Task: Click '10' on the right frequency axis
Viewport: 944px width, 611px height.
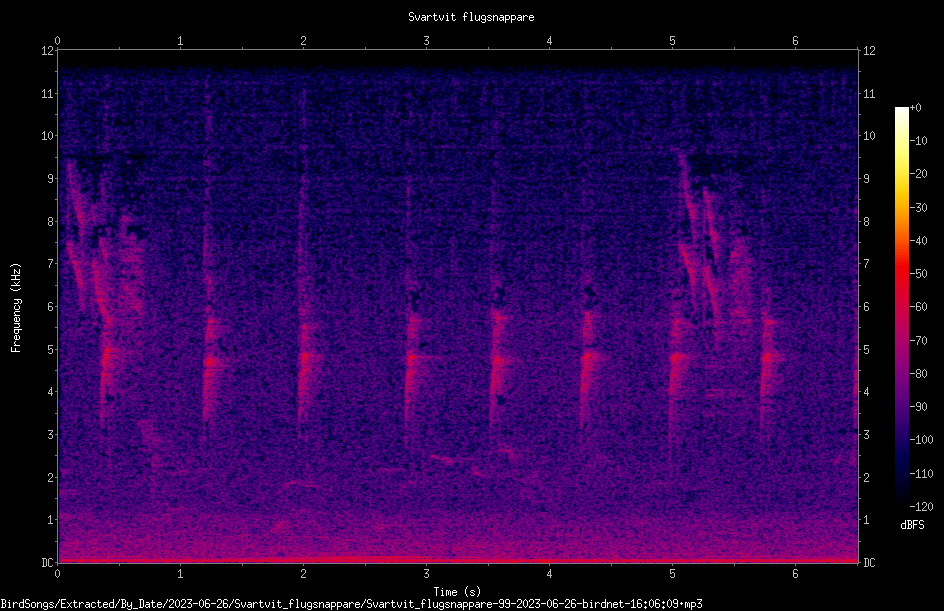Action: click(869, 136)
